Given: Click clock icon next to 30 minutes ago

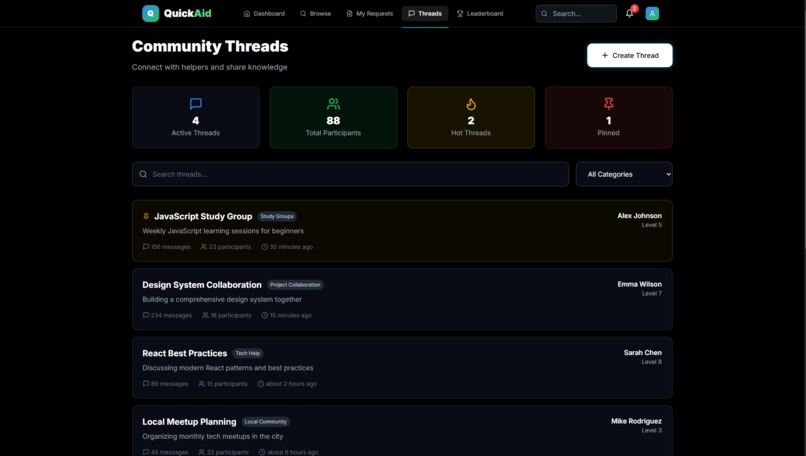Looking at the screenshot, I should point(265,247).
